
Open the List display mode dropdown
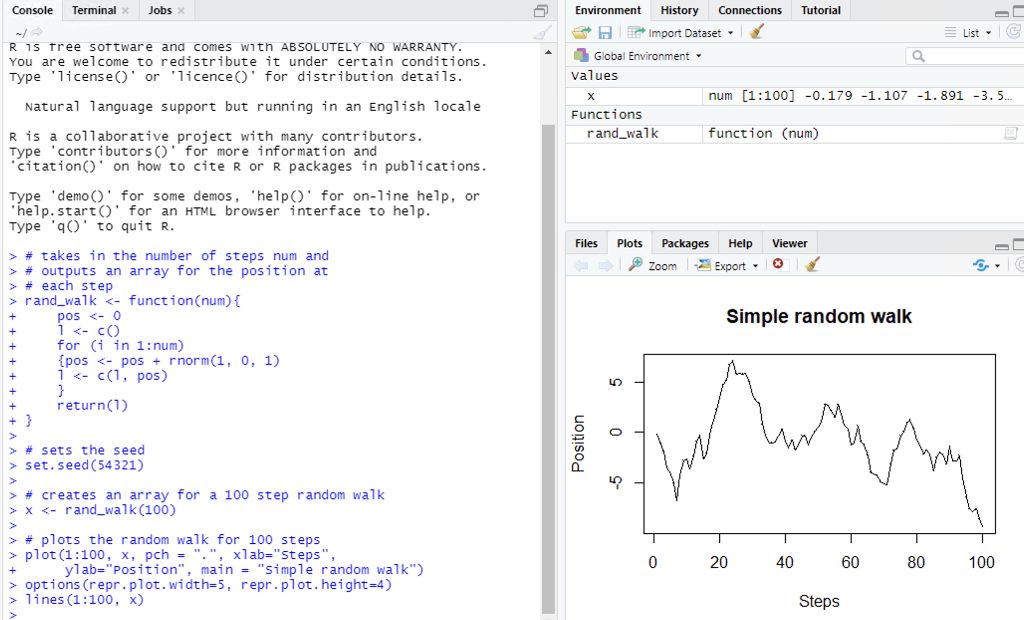pyautogui.click(x=986, y=32)
